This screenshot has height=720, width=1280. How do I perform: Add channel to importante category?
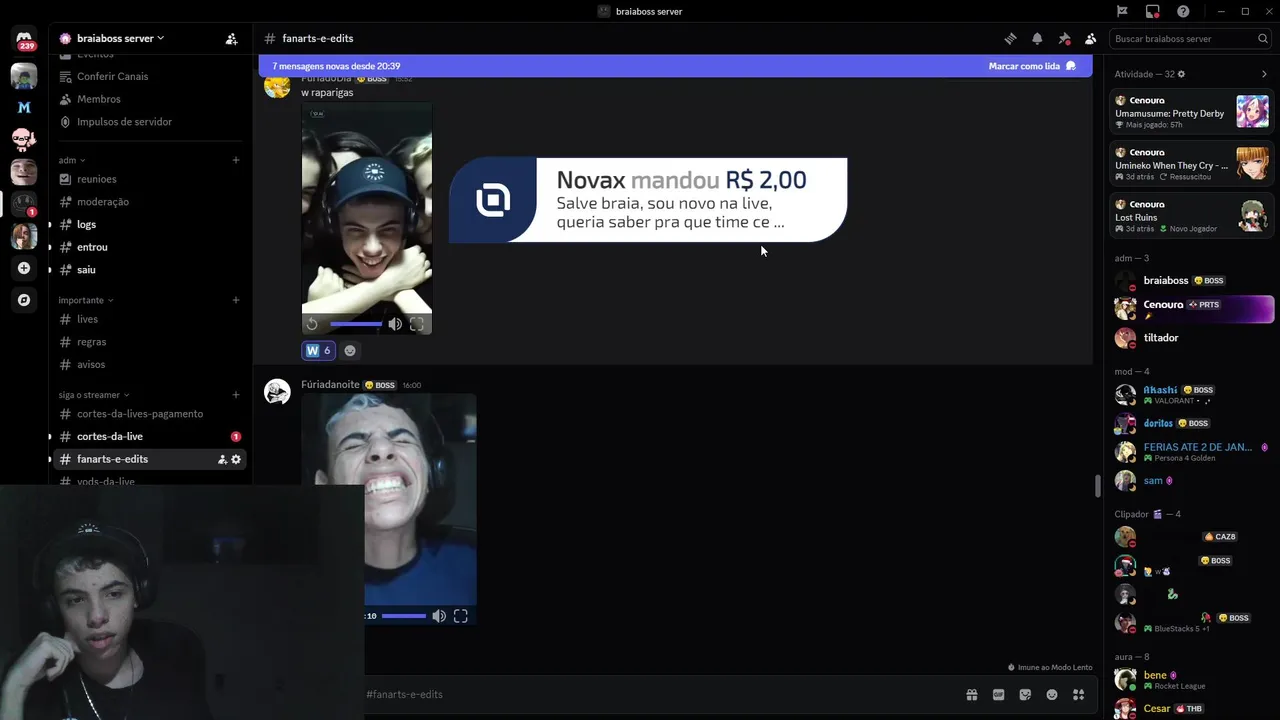pos(236,300)
